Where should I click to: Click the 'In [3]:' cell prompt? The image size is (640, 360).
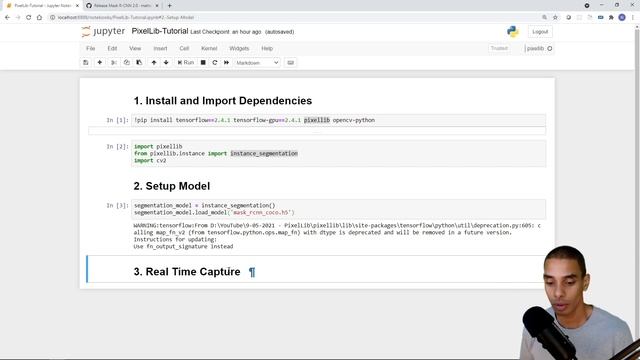click(118, 205)
